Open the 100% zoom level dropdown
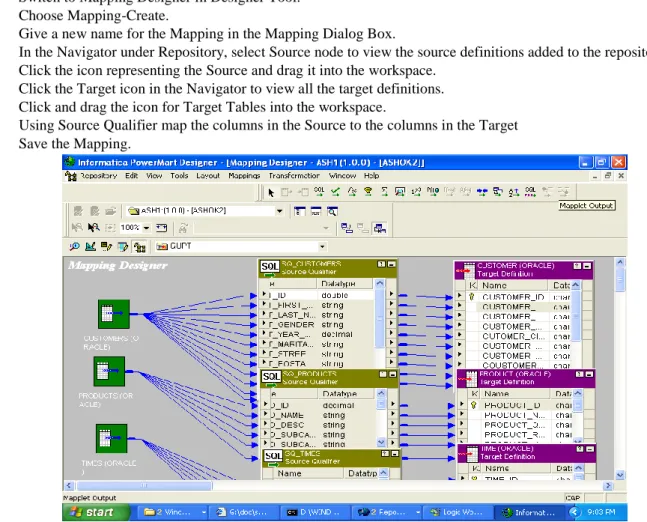The image size is (647, 522). 146,228
